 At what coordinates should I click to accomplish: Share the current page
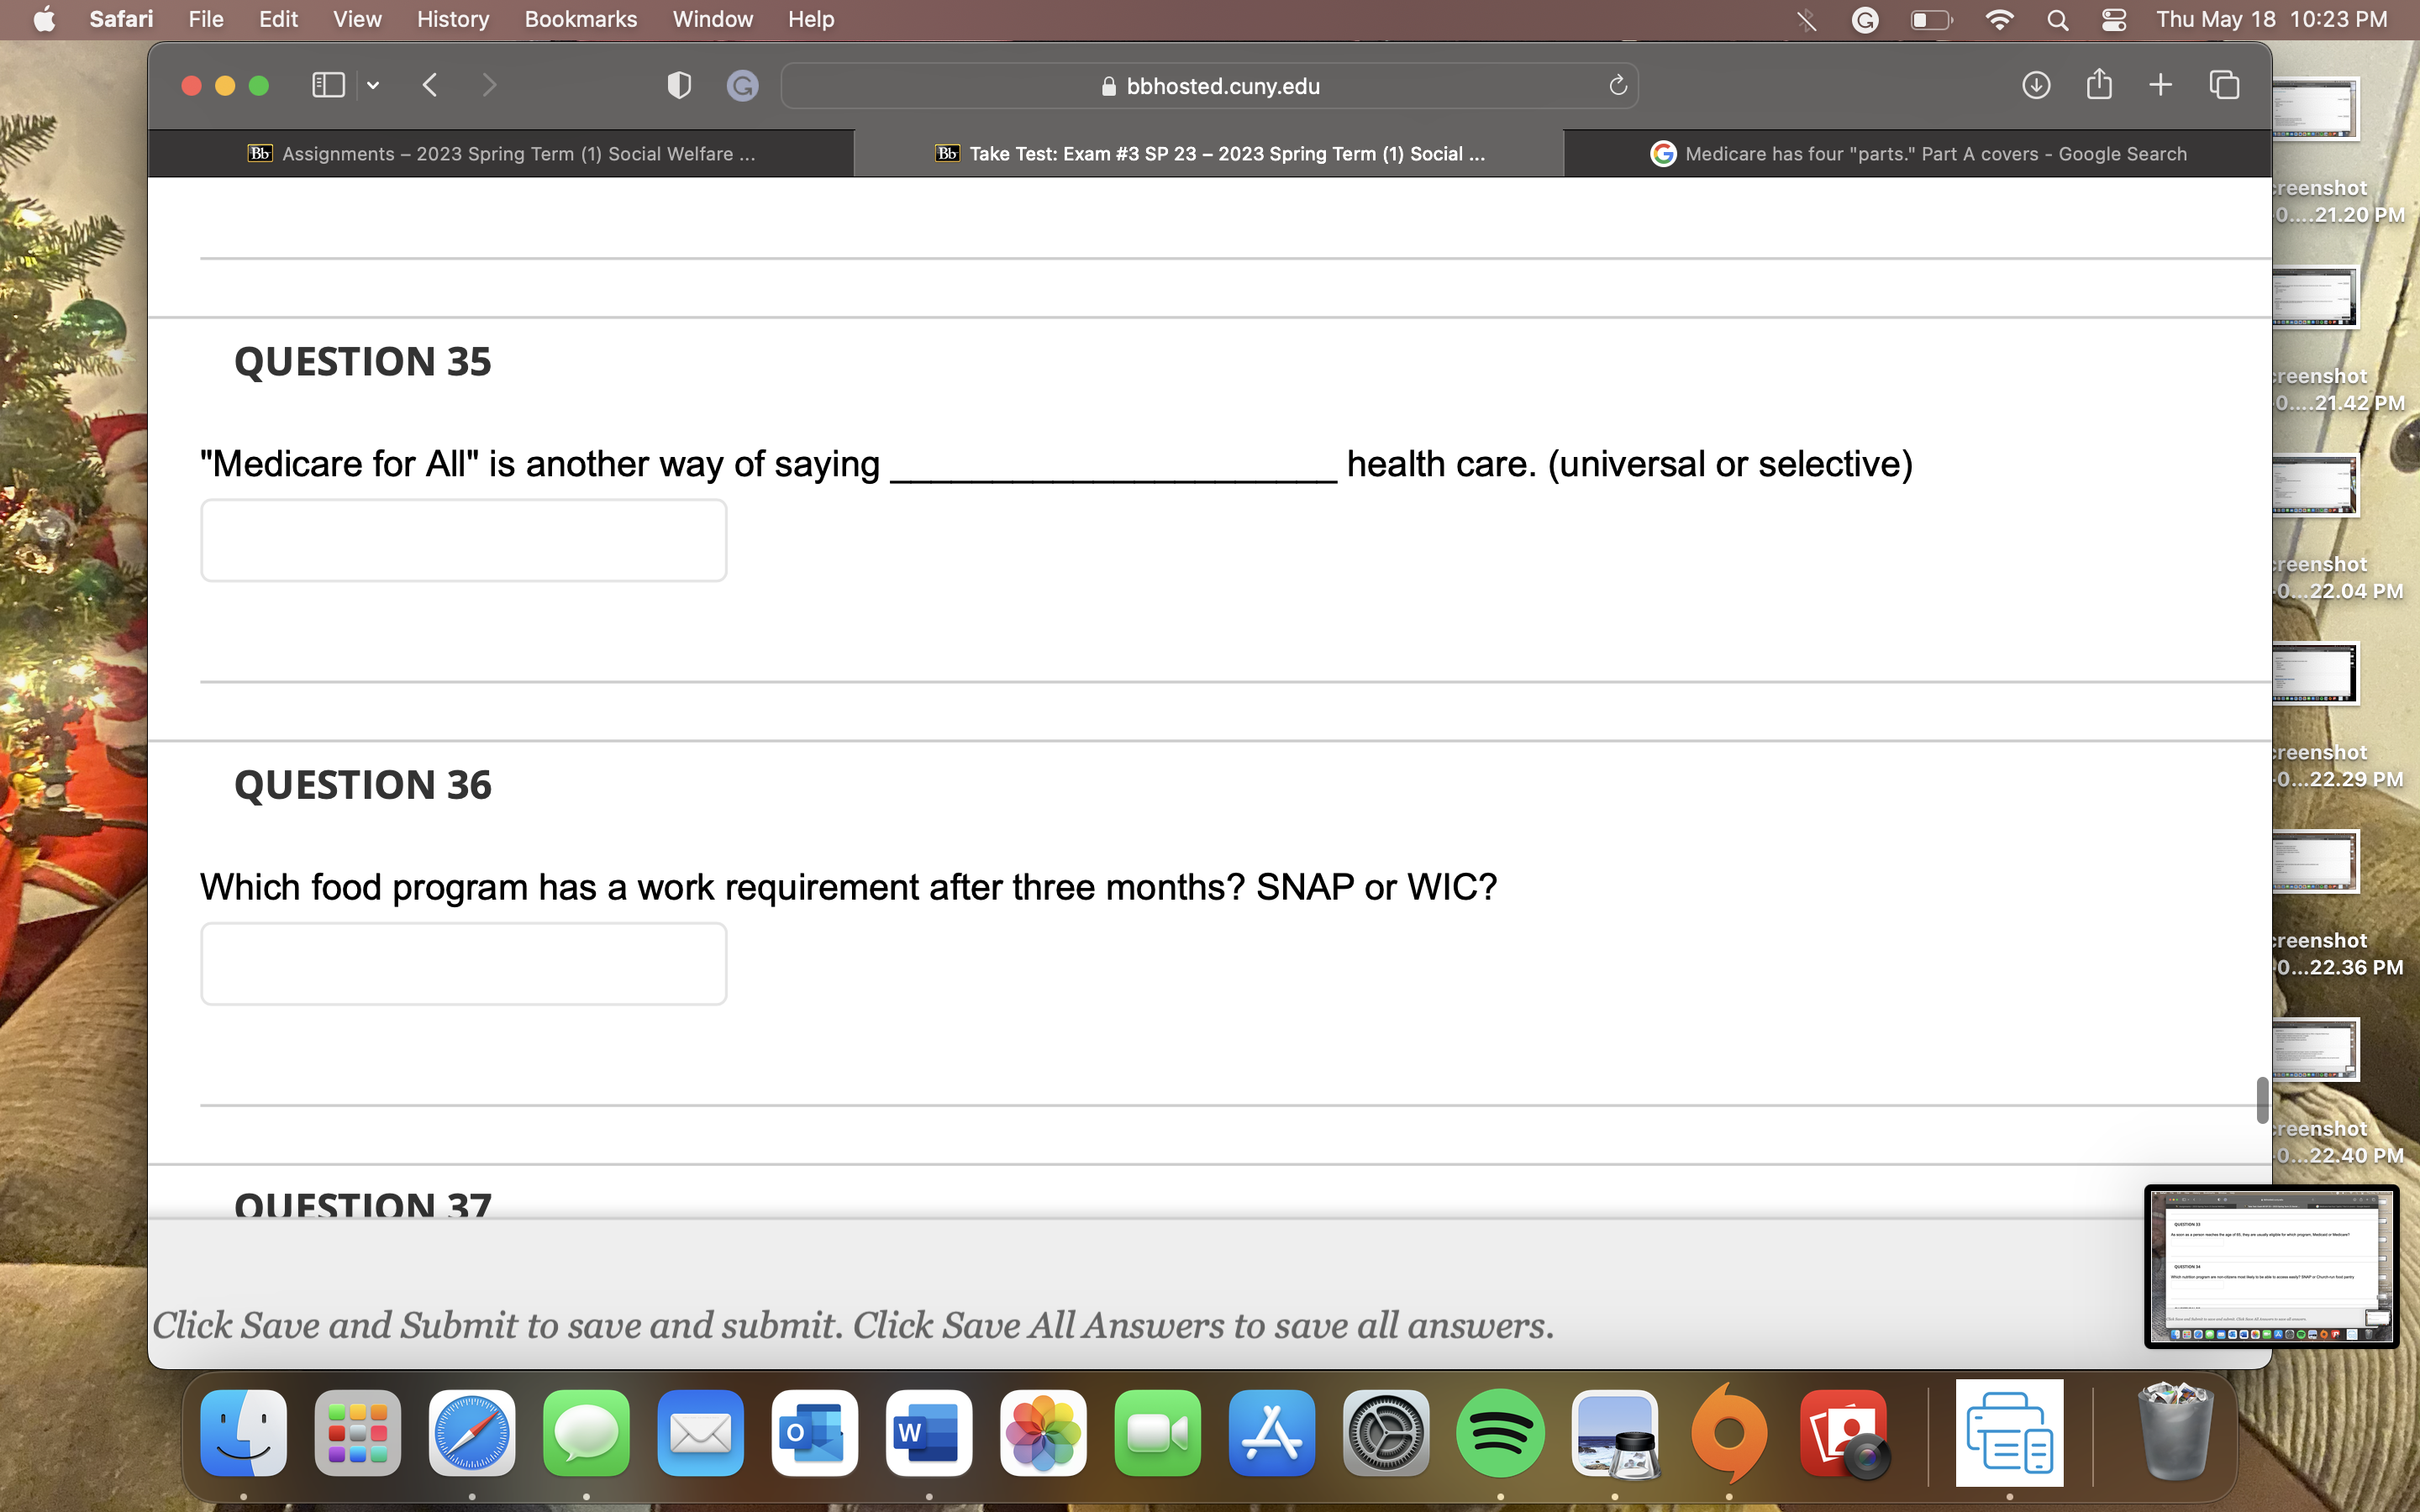point(2098,85)
